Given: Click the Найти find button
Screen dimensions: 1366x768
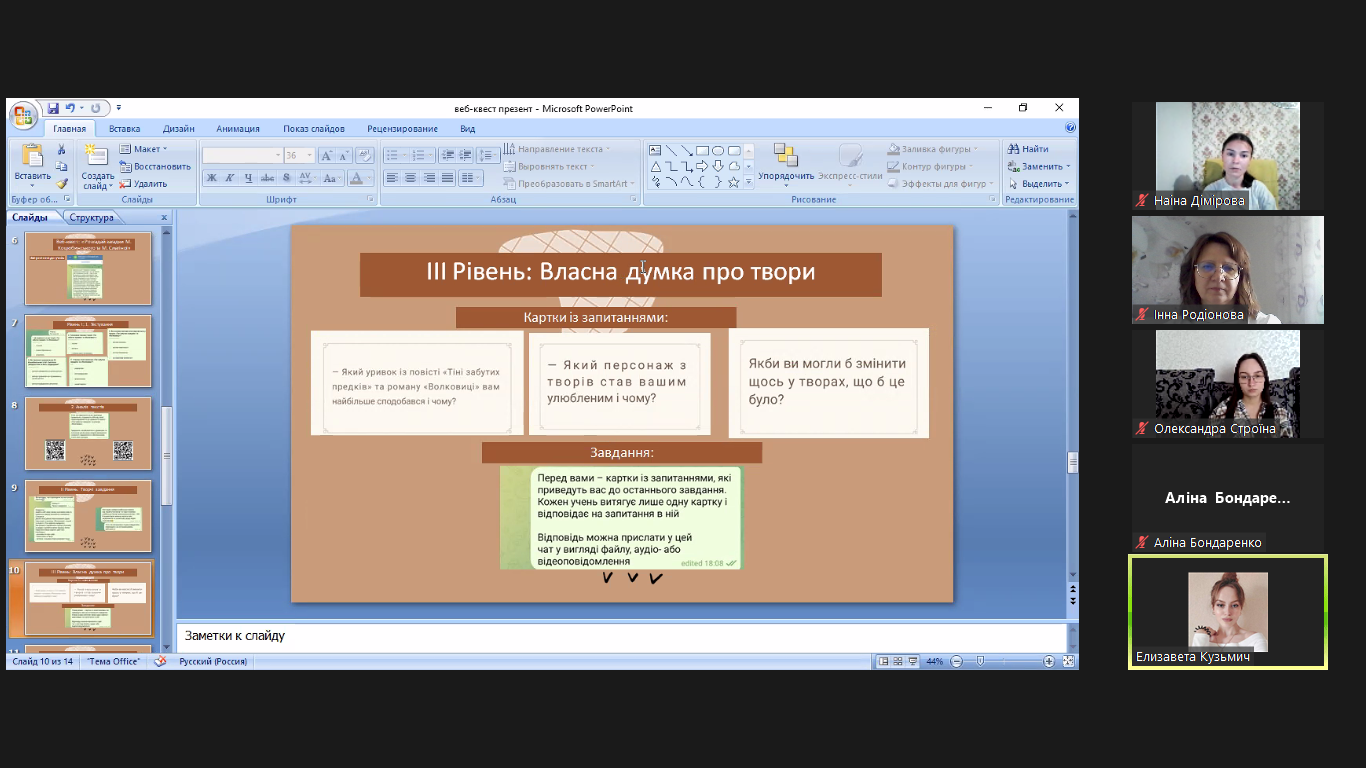Looking at the screenshot, I should point(1028,149).
